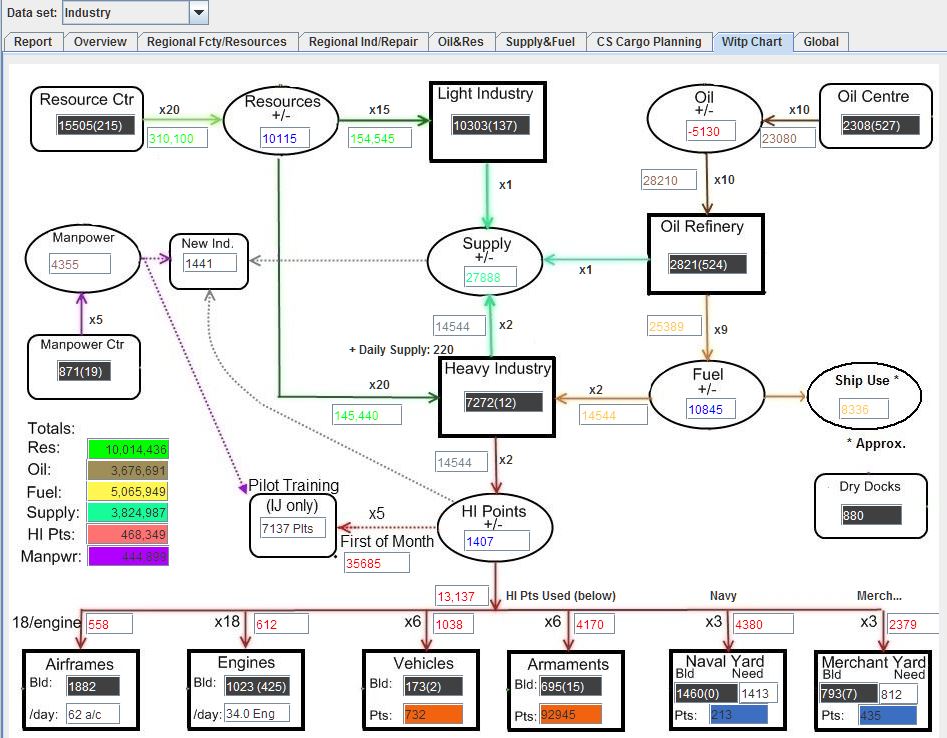Click the HI Pts Used value 13,137
947x738 pixels.
[461, 596]
